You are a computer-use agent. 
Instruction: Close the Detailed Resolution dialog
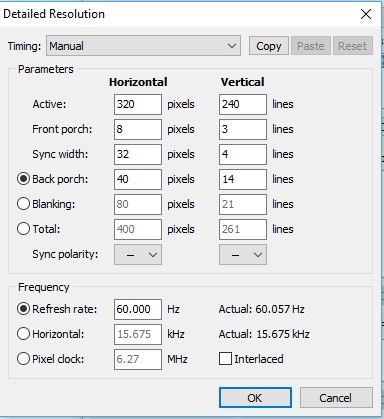pyautogui.click(x=366, y=14)
